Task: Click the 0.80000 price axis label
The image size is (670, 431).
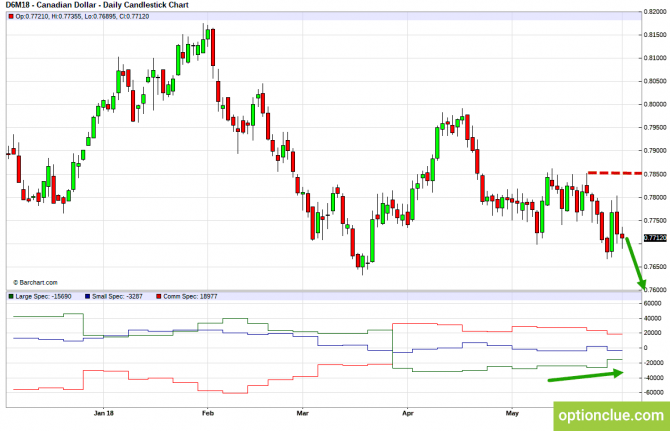Action: (655, 104)
